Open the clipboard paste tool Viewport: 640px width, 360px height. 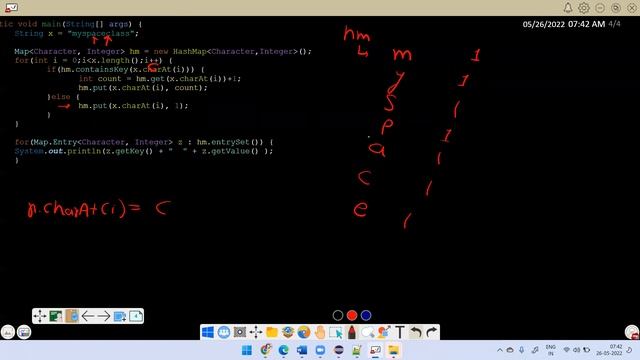[72, 316]
